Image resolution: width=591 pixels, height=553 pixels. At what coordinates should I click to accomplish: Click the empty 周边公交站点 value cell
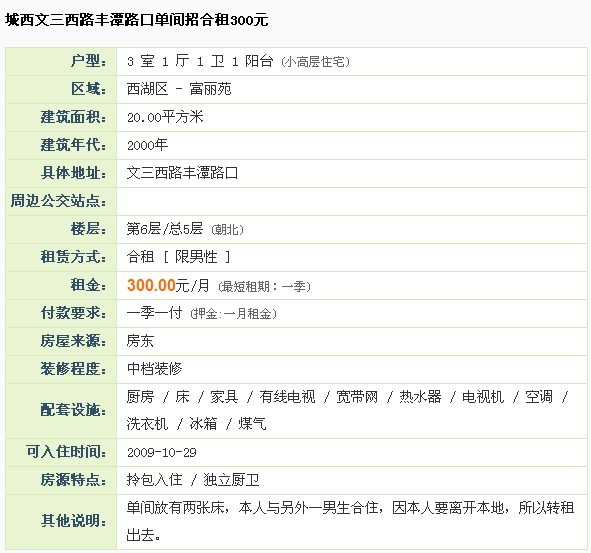pos(352,201)
